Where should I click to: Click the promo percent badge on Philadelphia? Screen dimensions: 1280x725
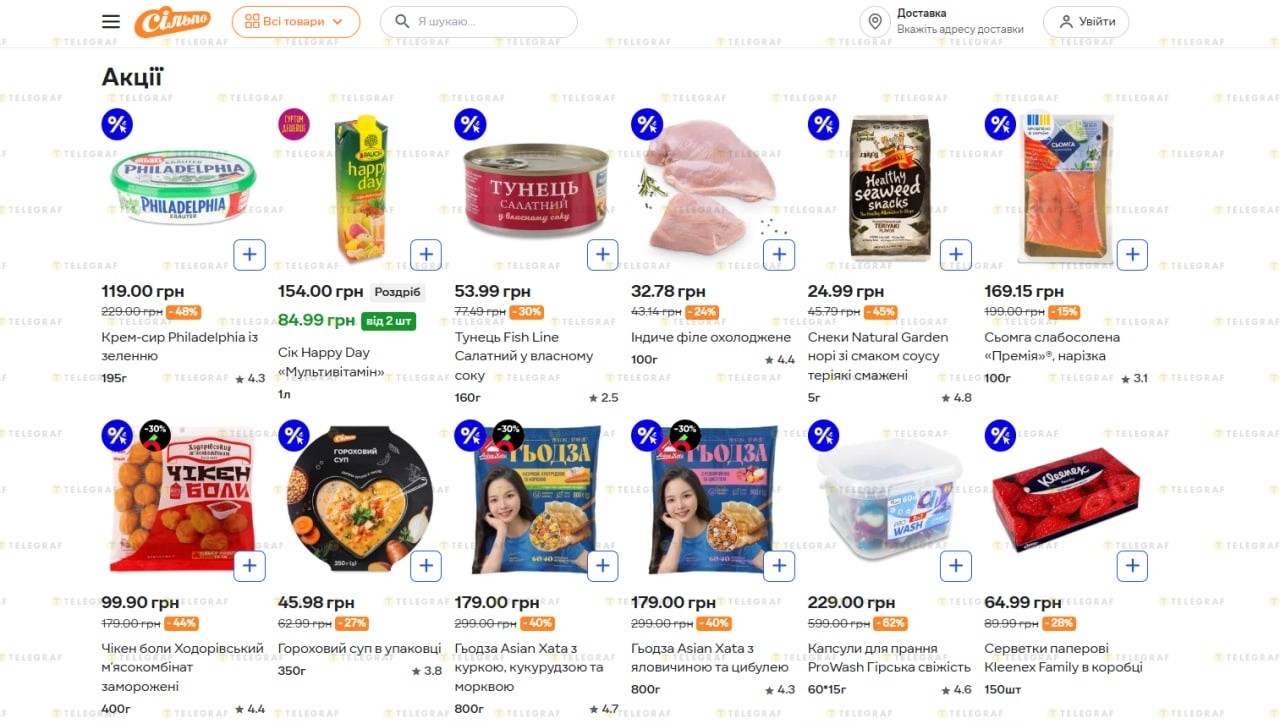[x=117, y=125]
